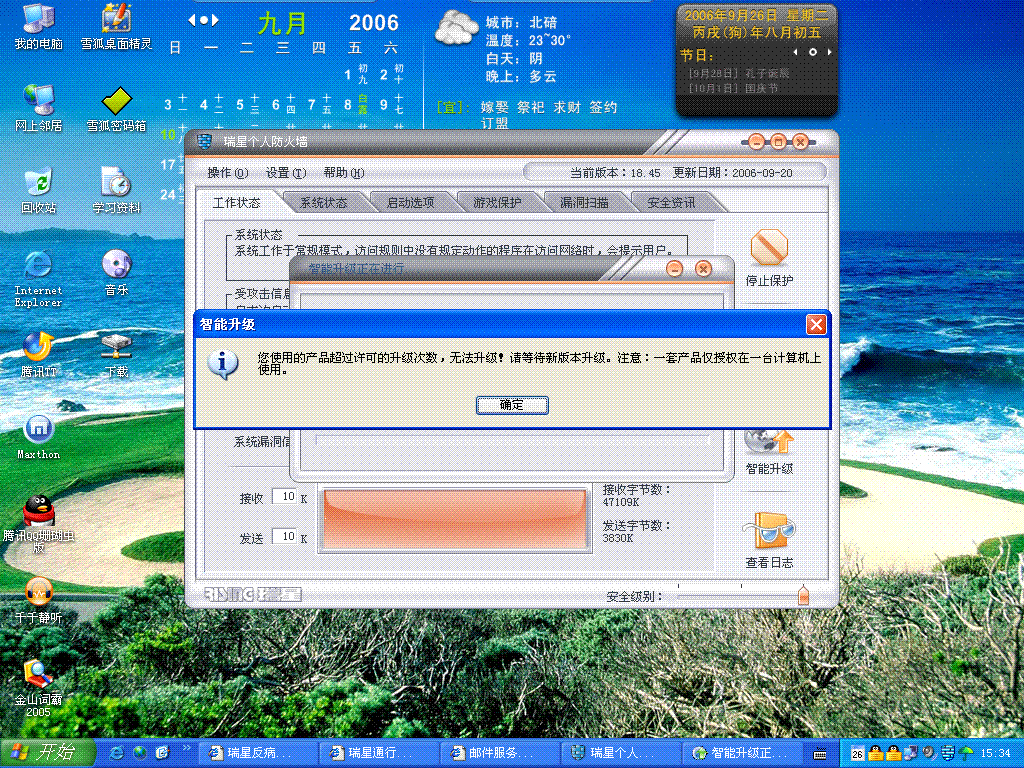Launch 金山词霸 2005 desktop icon
The width and height of the screenshot is (1024, 768).
(x=39, y=688)
